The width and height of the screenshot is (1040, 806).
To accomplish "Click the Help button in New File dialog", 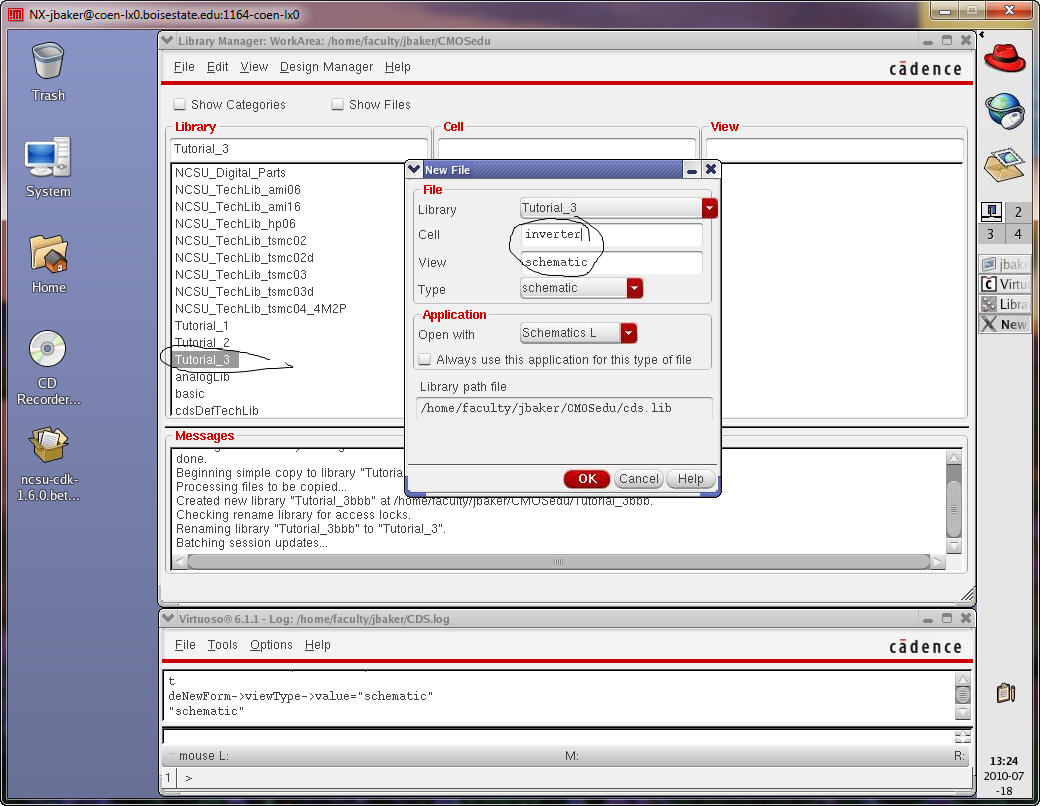I will [690, 478].
